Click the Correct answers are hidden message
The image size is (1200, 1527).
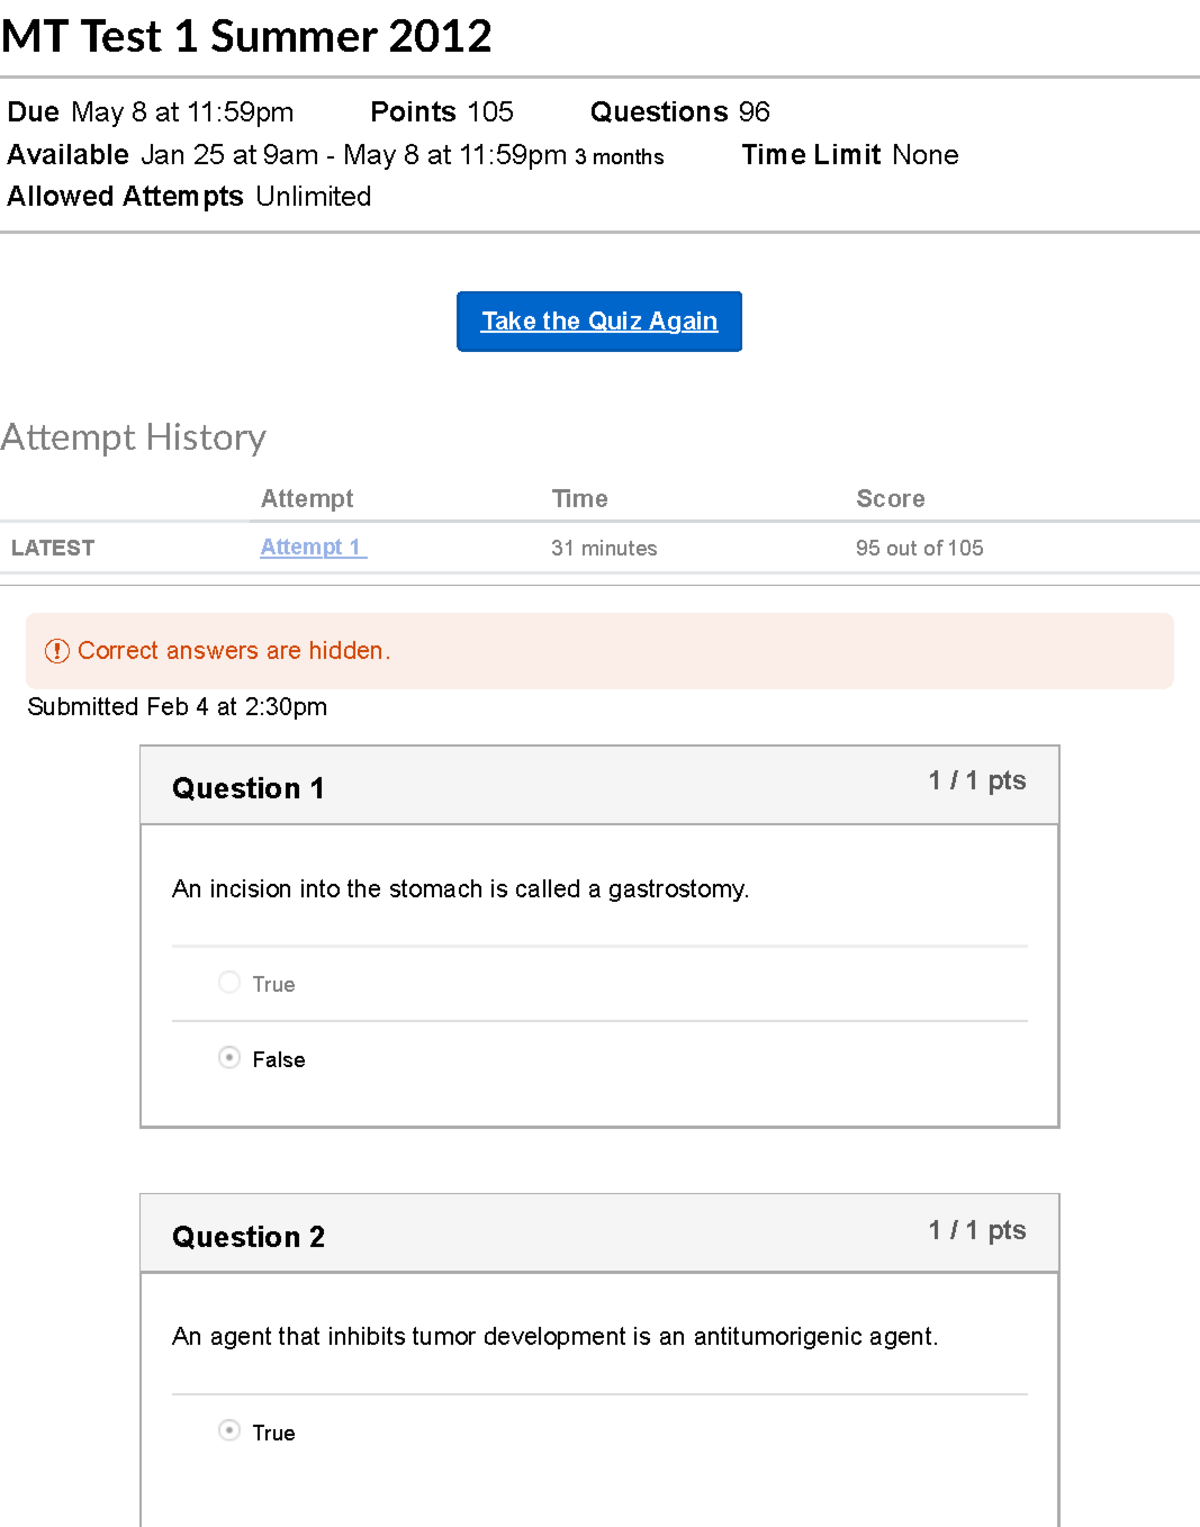pyautogui.click(x=234, y=651)
